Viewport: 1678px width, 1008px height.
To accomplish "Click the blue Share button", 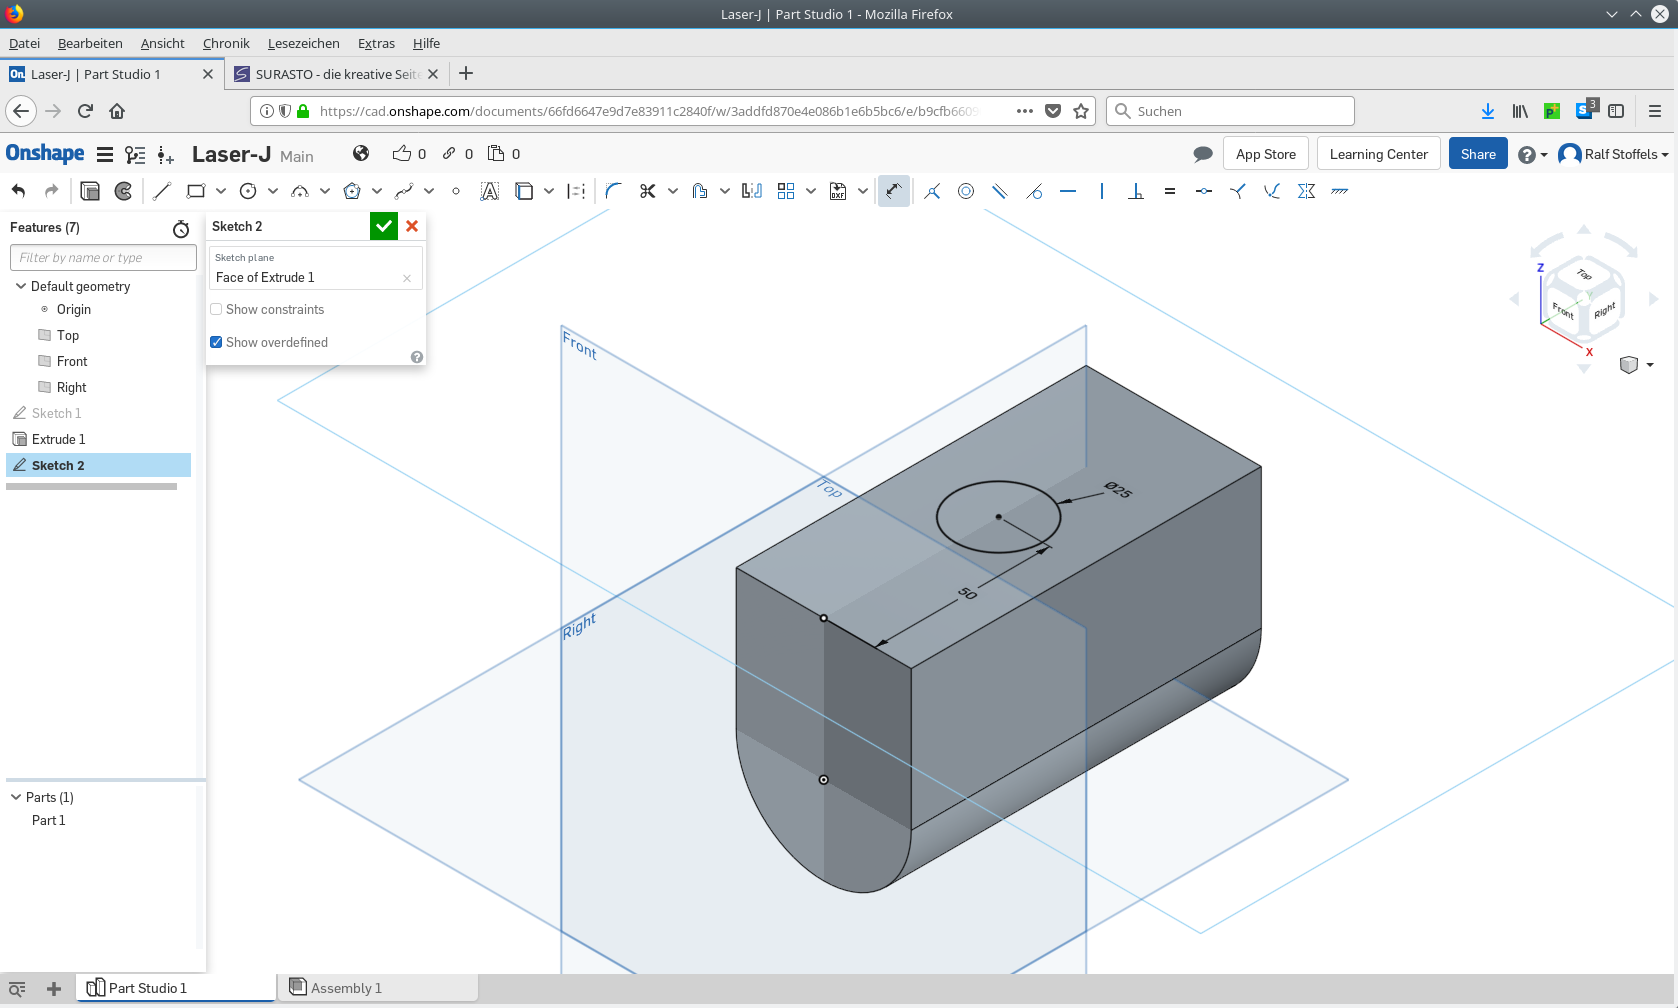I will tap(1477, 154).
